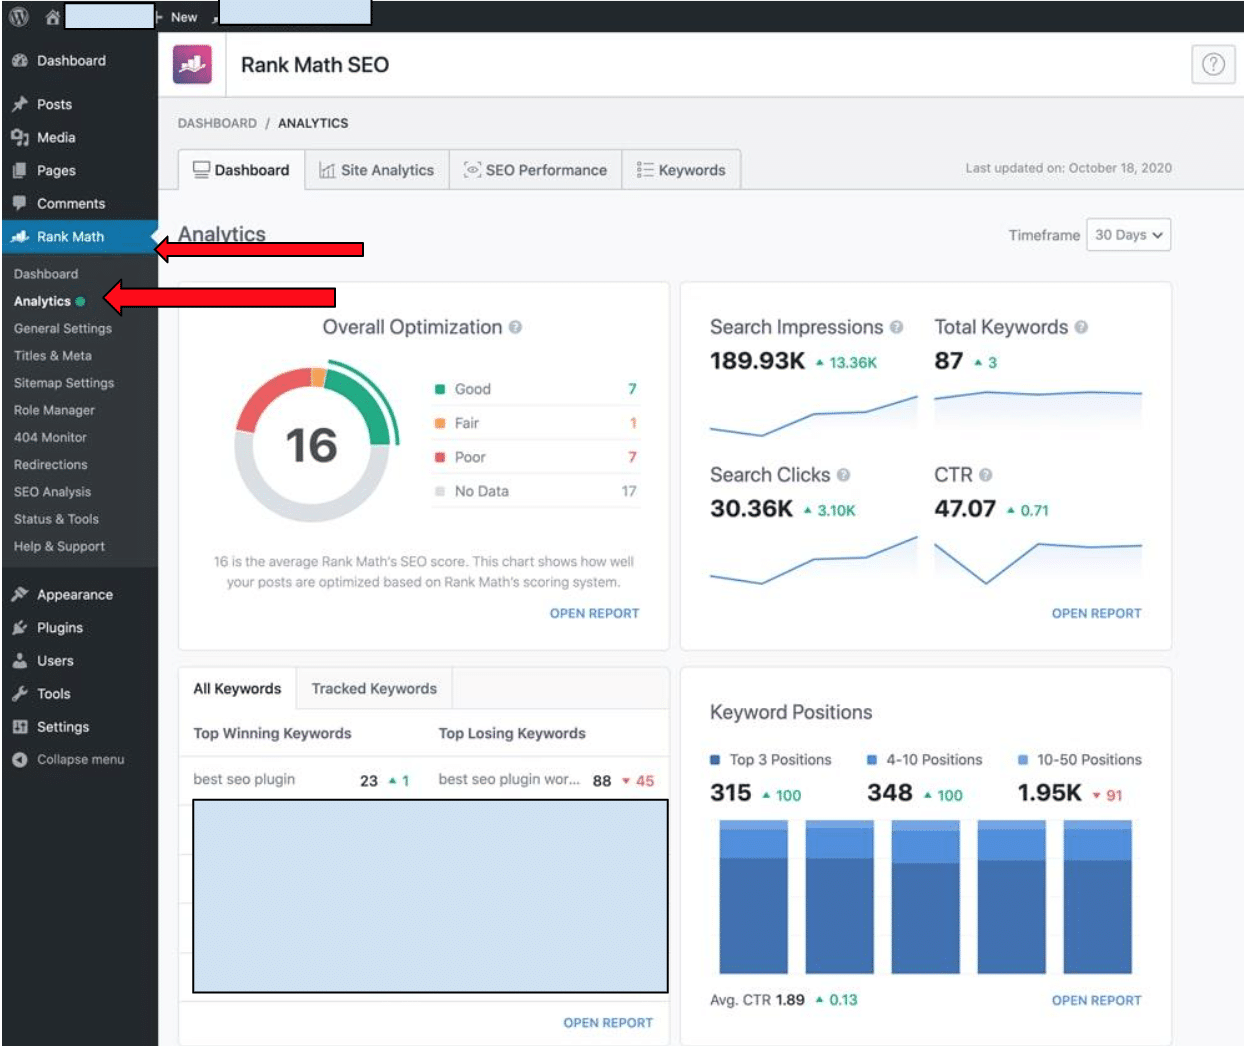Click the Pages icon in sidebar

[20, 170]
